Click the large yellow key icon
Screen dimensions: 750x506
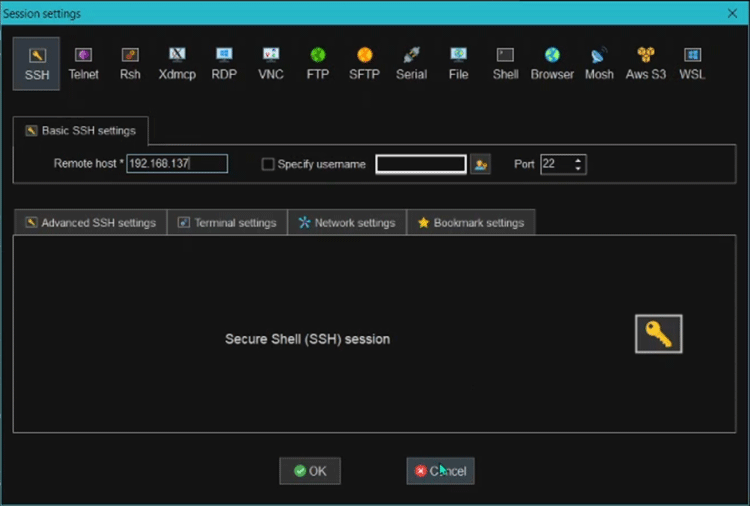click(x=659, y=334)
